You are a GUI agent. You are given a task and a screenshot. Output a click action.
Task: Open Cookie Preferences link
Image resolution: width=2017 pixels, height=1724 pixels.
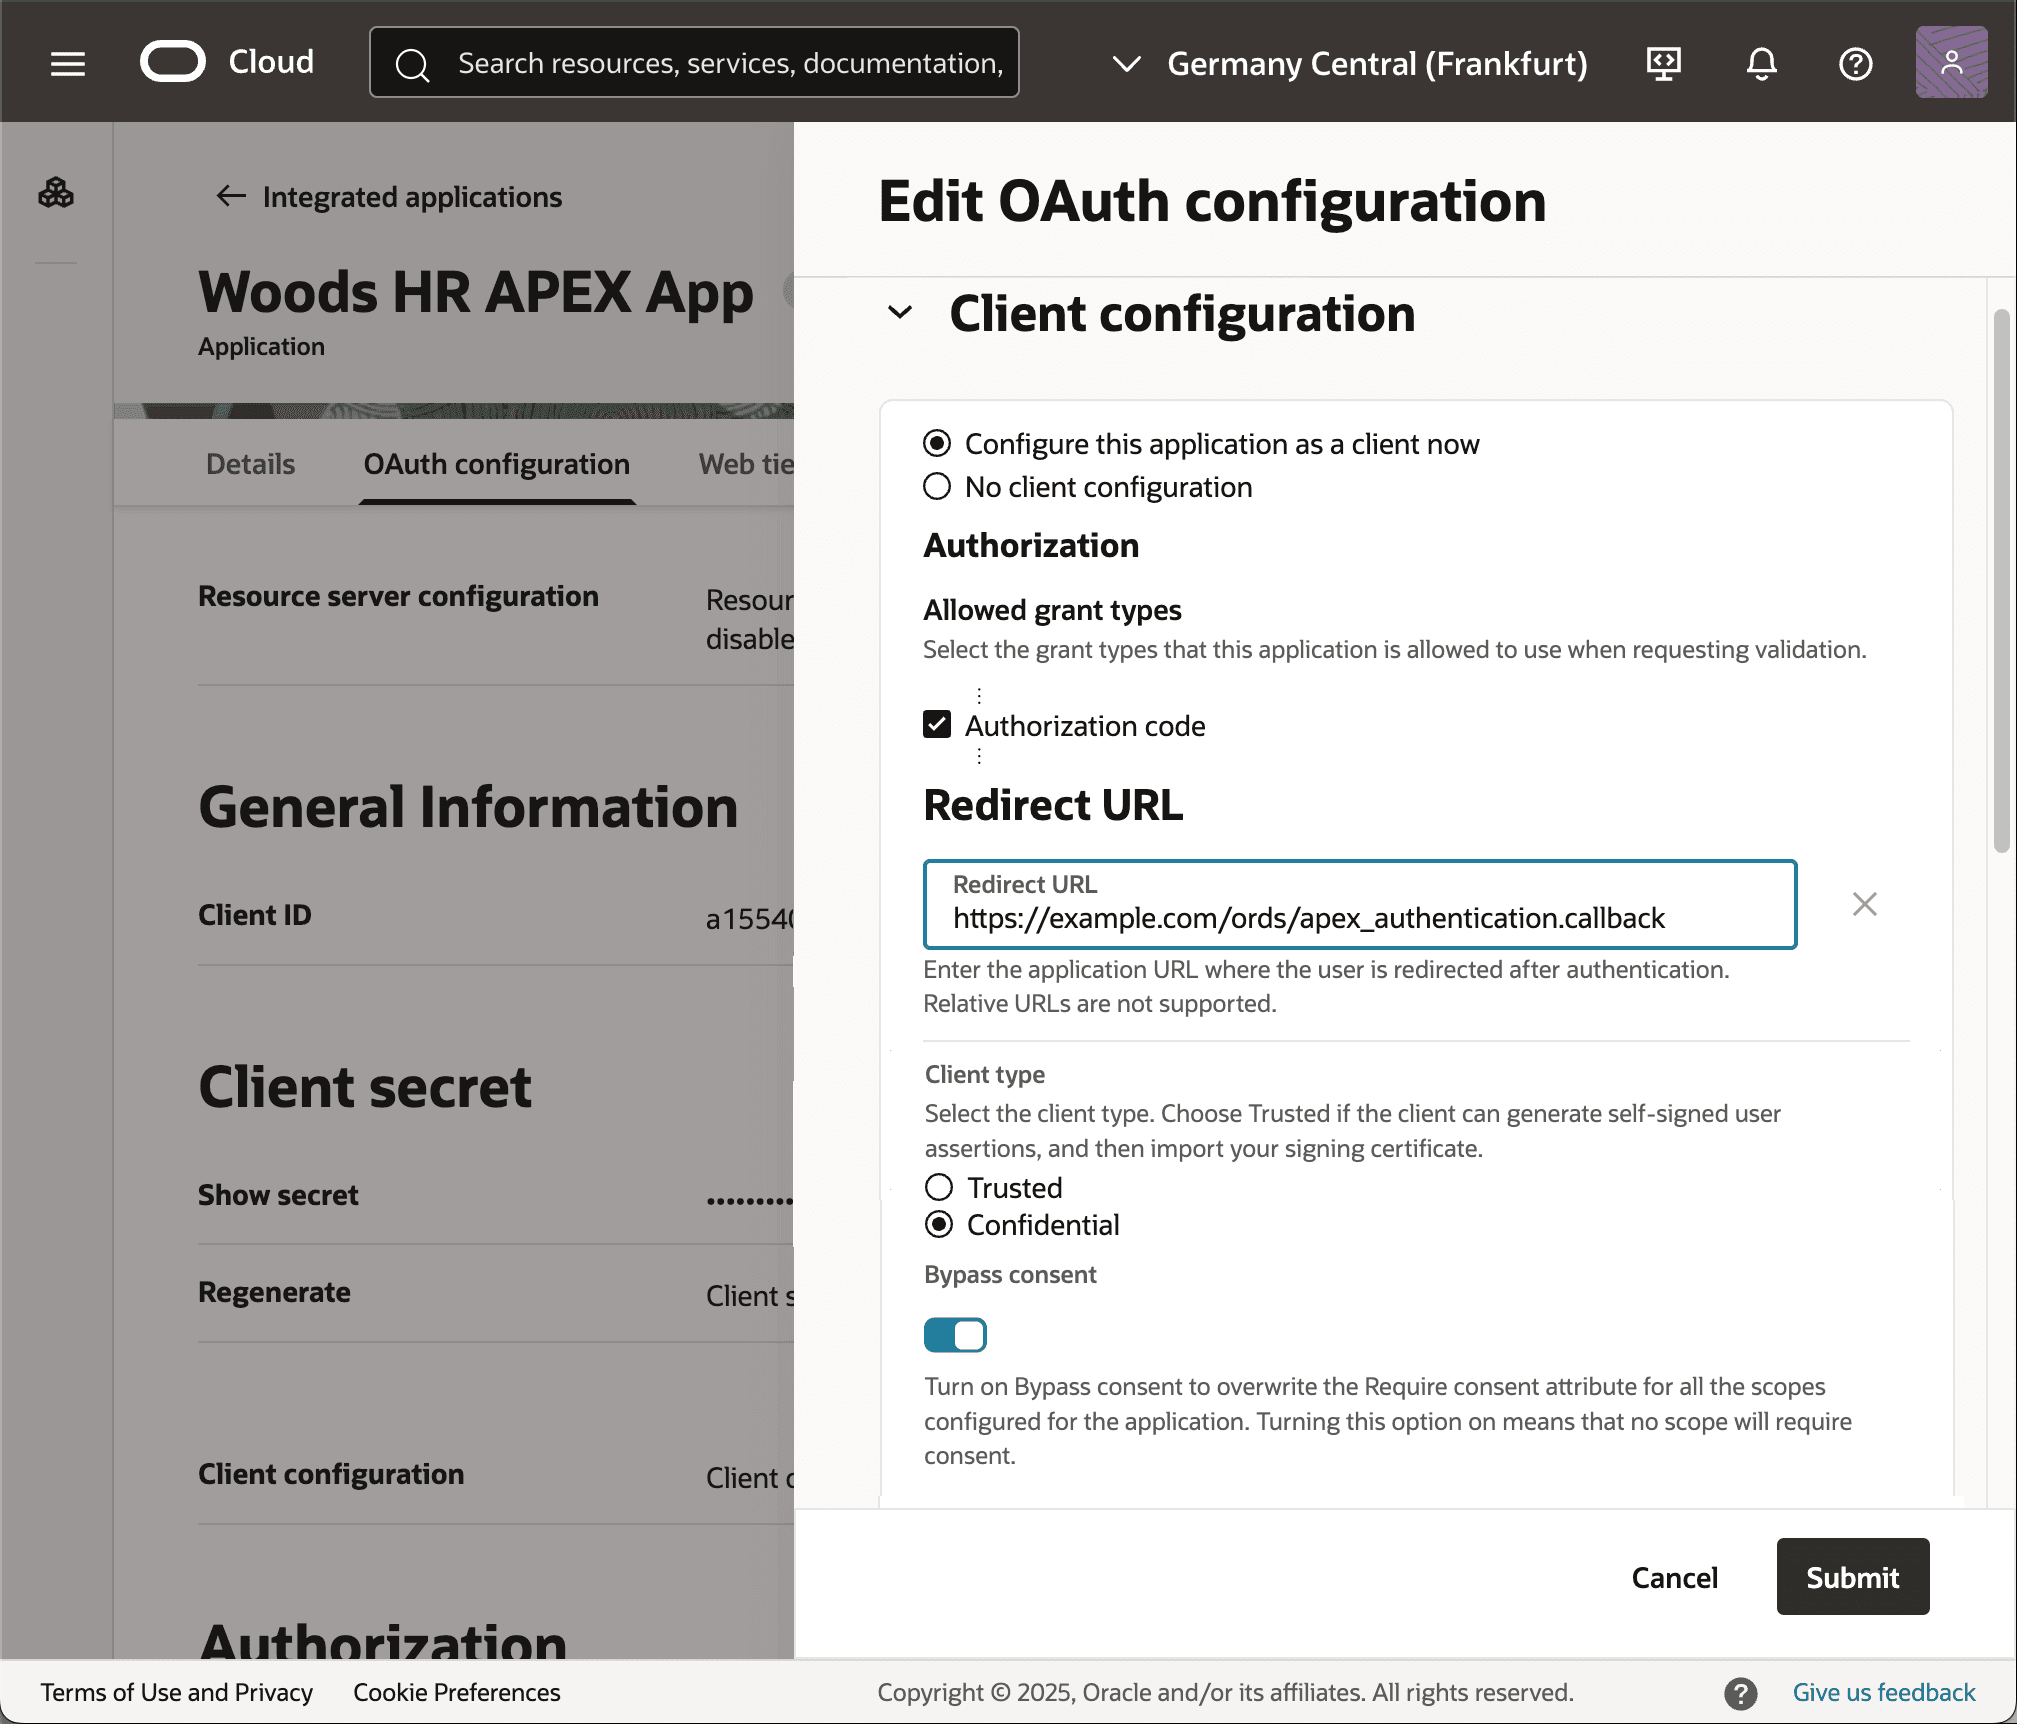click(457, 1692)
